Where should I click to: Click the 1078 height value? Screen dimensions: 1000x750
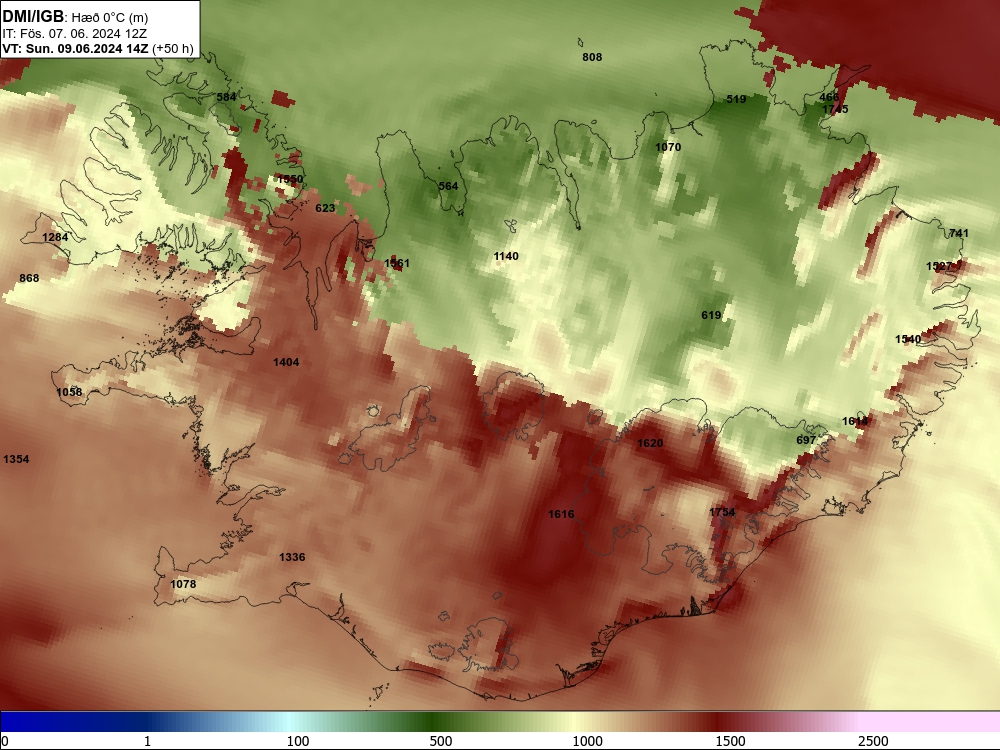[183, 584]
